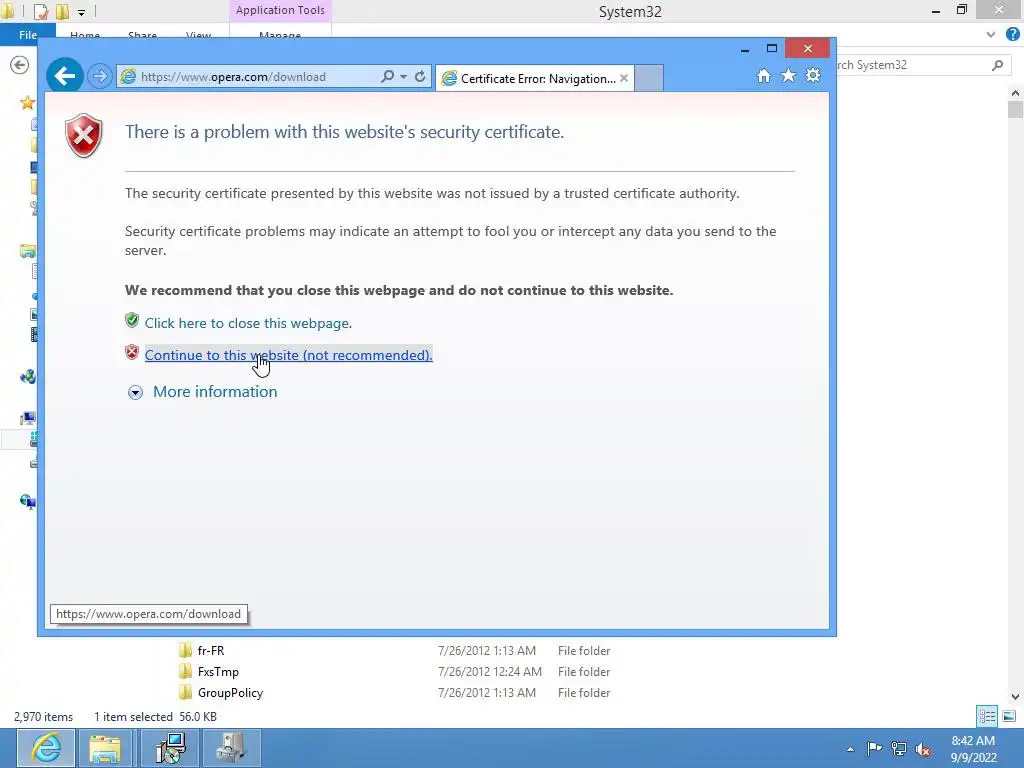Click the 7/26/2012 12:24 AM date for FxsTmp
Viewport: 1024px width, 768px height.
click(x=490, y=672)
